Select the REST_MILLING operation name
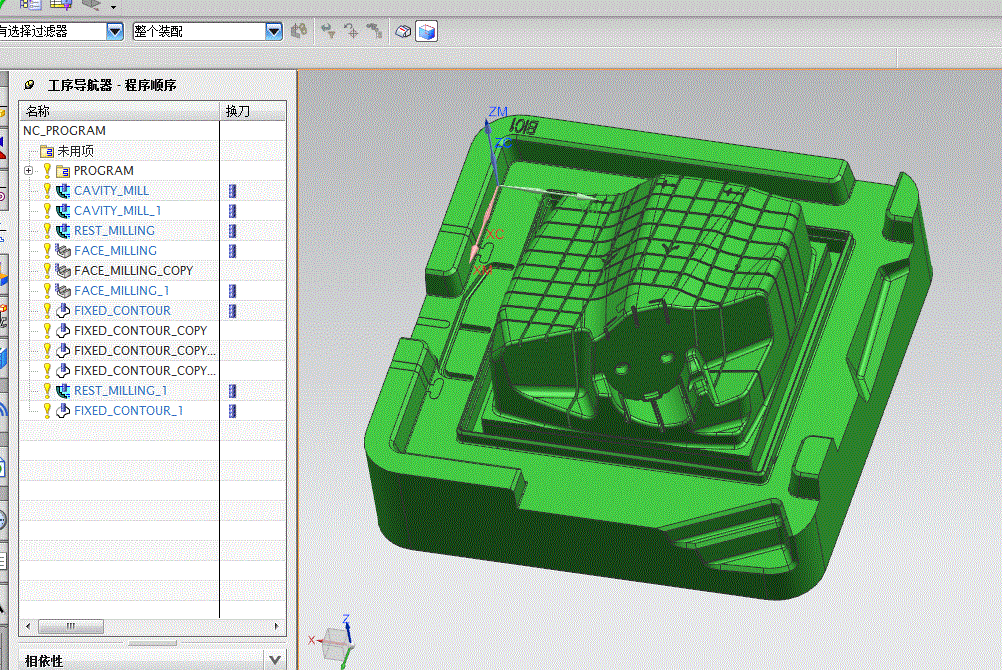1002x670 pixels. point(114,231)
